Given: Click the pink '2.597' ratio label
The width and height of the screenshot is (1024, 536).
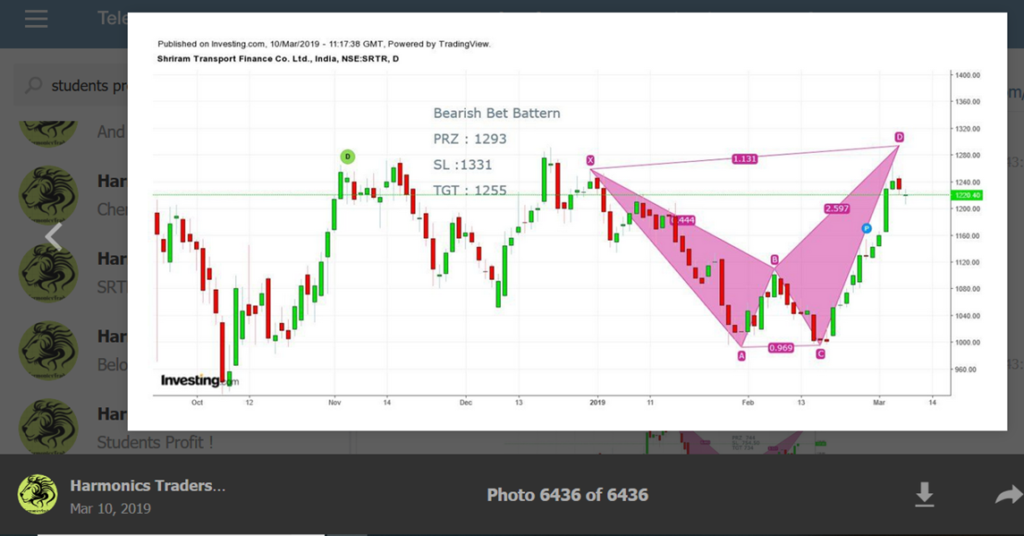Looking at the screenshot, I should click(x=837, y=209).
